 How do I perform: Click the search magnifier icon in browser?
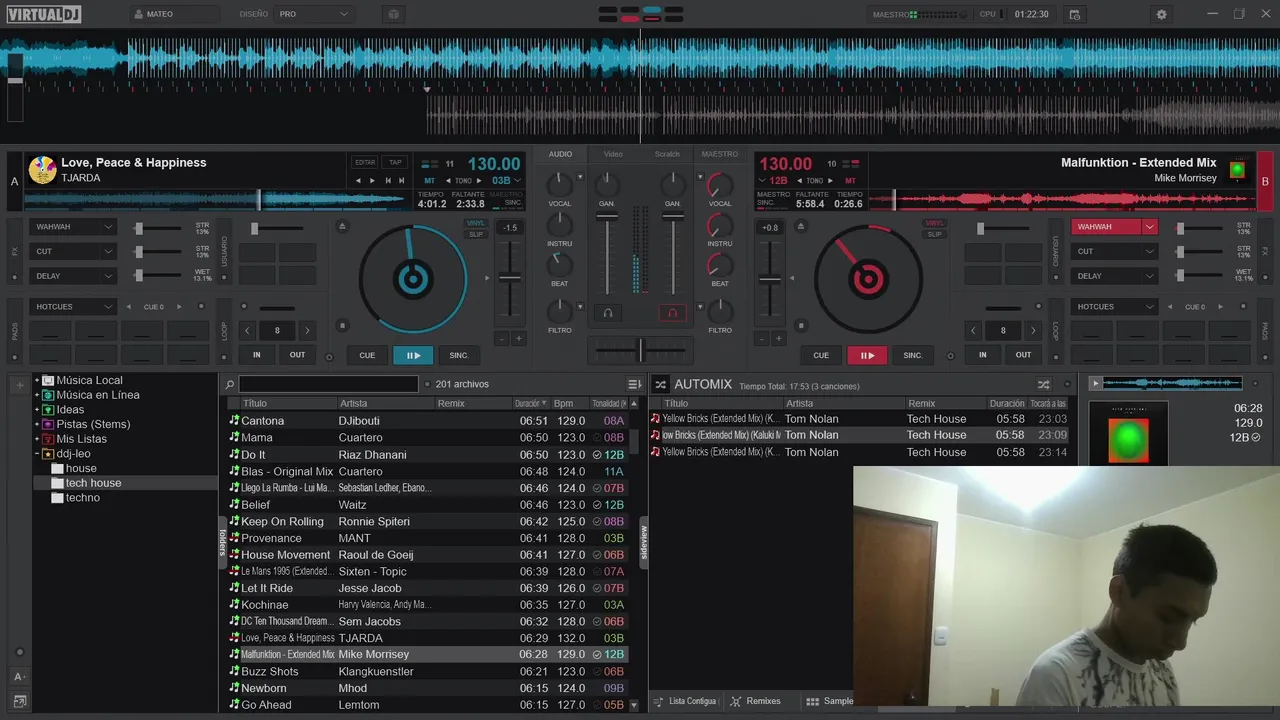230,384
